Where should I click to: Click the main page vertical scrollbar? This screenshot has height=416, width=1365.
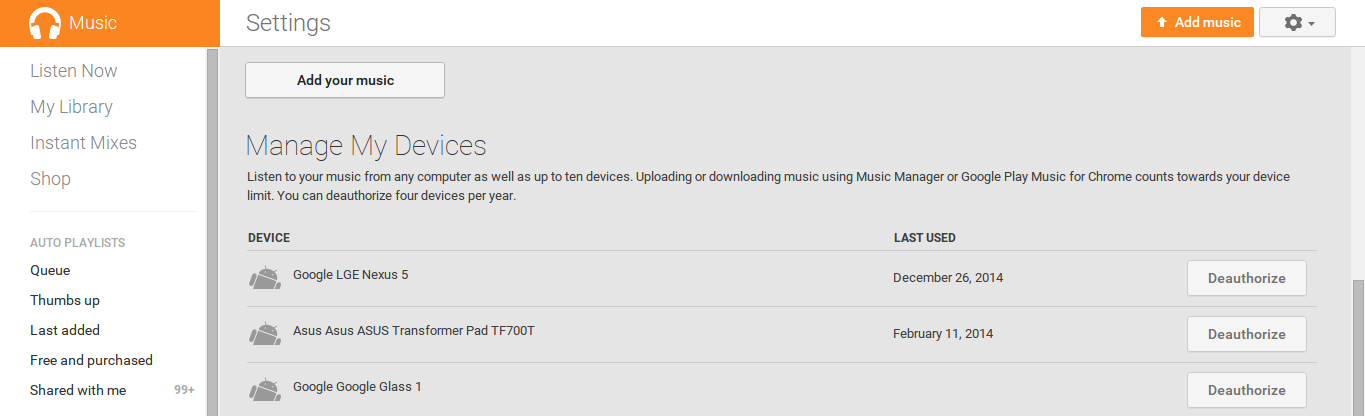click(x=1357, y=340)
